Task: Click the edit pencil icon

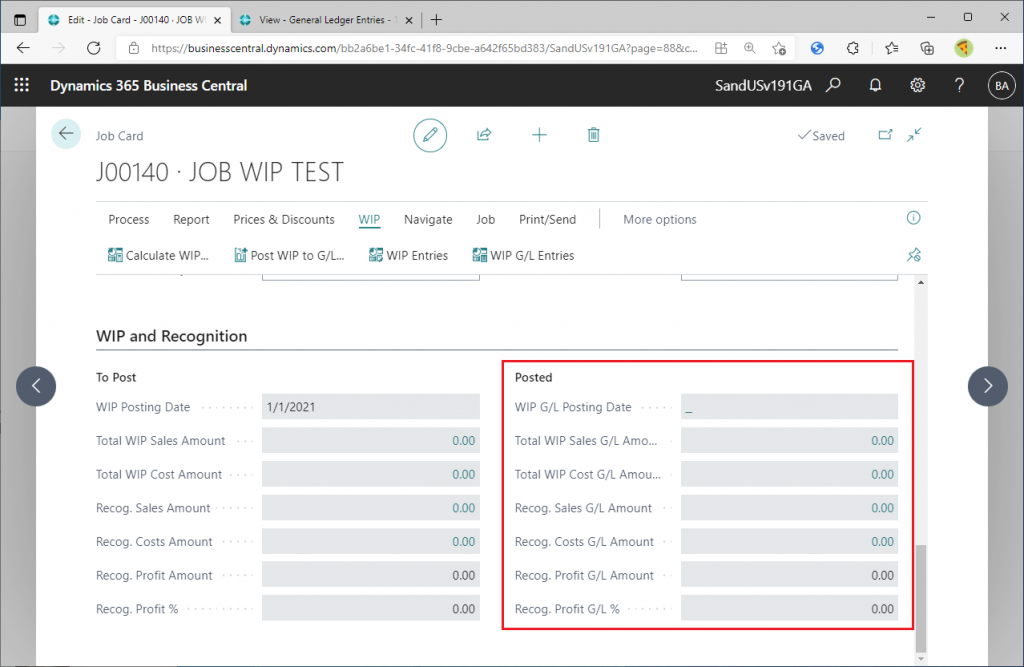Action: [430, 135]
